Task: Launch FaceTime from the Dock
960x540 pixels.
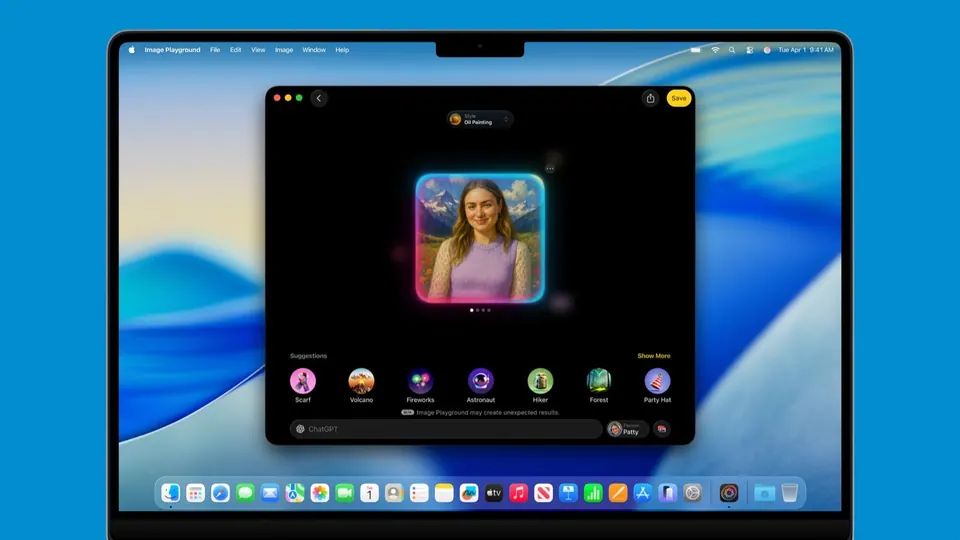Action: click(345, 493)
